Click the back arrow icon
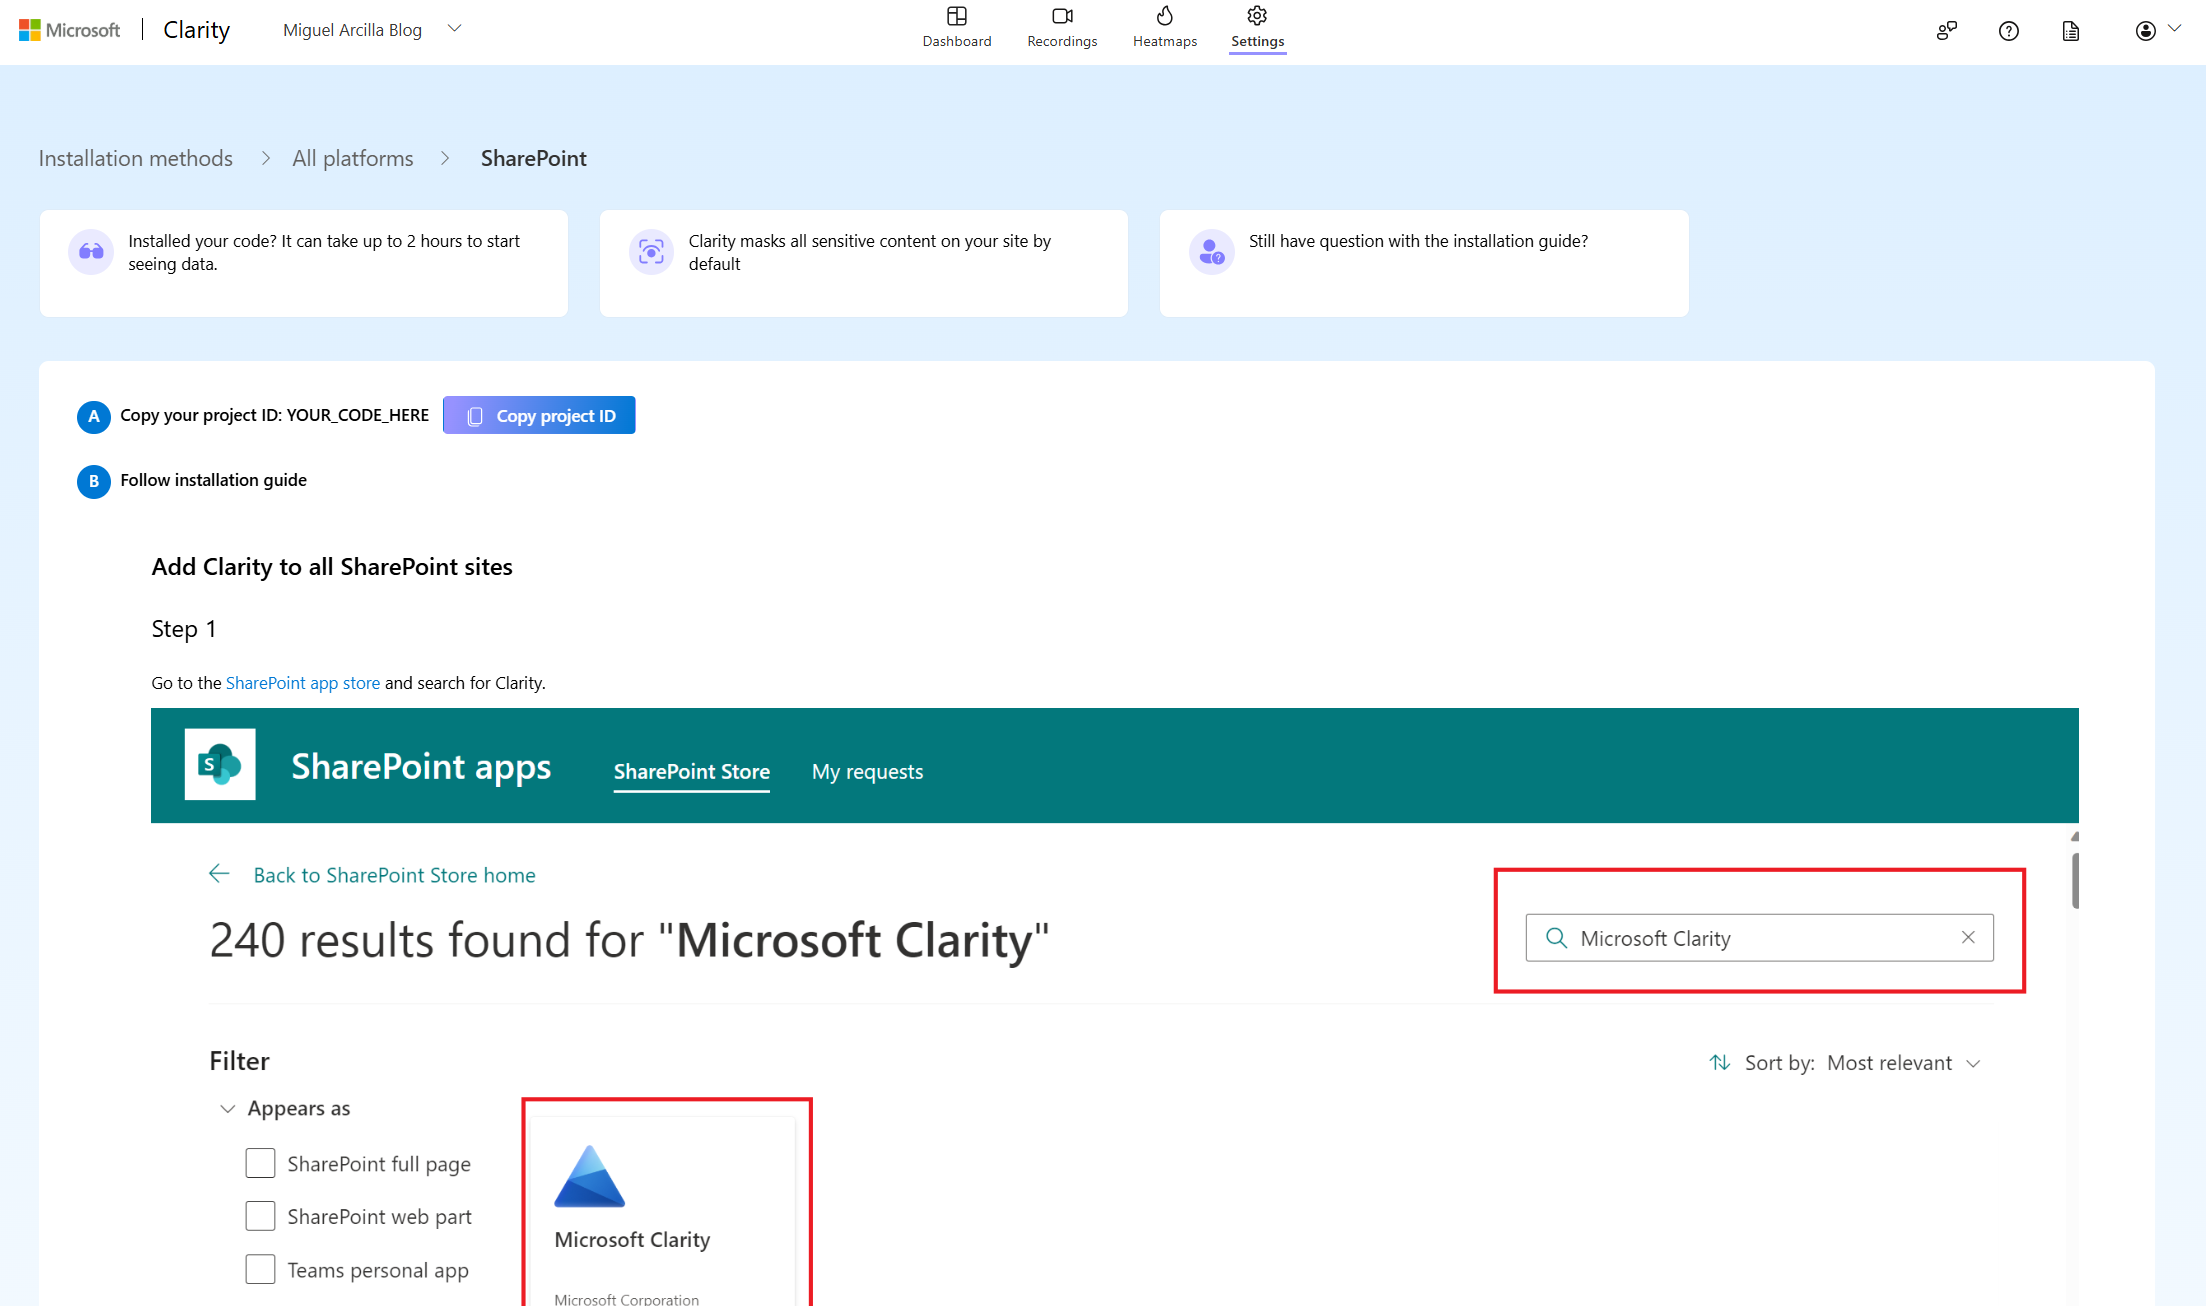The image size is (2206, 1306). (x=219, y=874)
